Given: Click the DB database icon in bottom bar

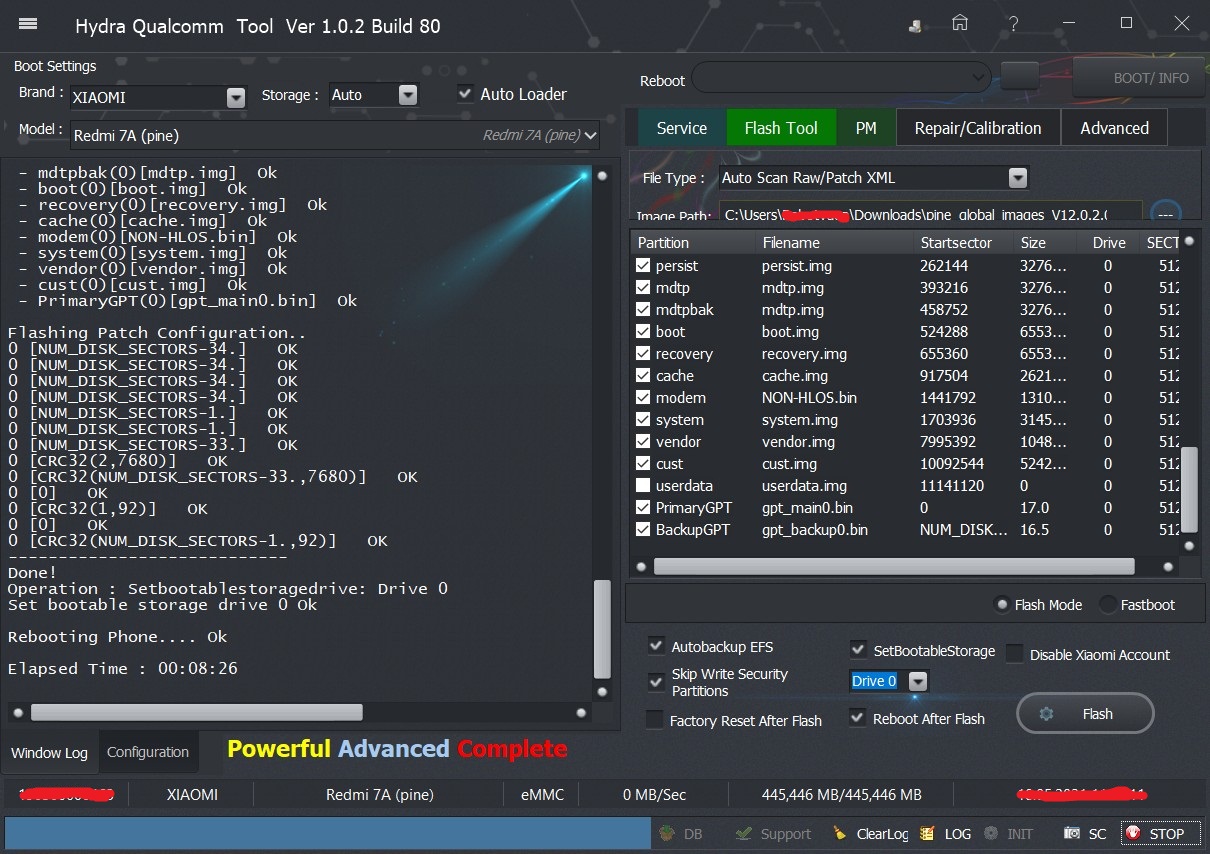Looking at the screenshot, I should [681, 833].
